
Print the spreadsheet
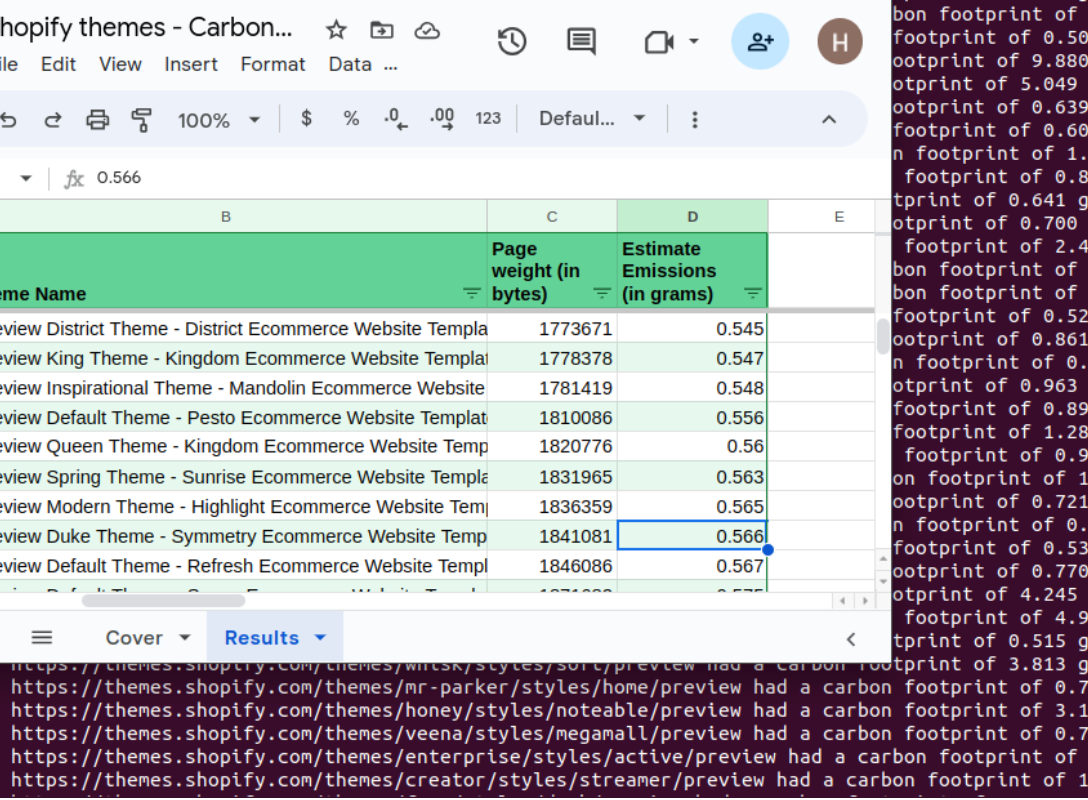pyautogui.click(x=97, y=120)
